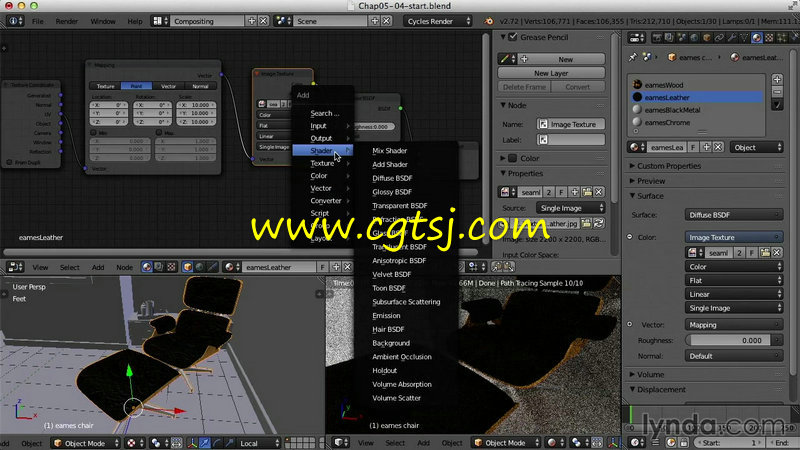Add new material in node editor header
Image resolution: width=800 pixels, height=450 pixels.
coord(336,267)
